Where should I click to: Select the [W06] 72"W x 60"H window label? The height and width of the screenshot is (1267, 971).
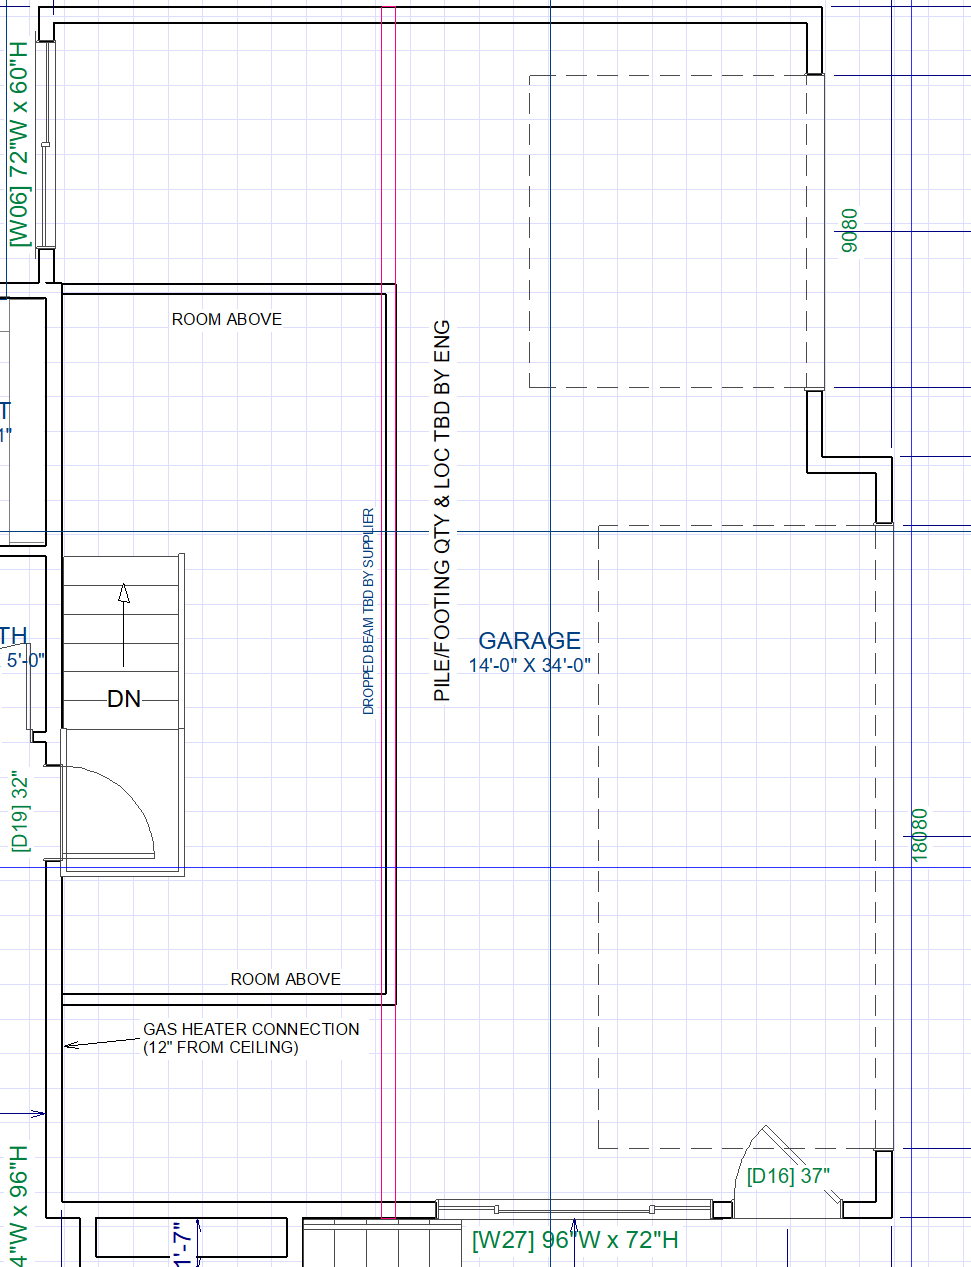pos(19,144)
